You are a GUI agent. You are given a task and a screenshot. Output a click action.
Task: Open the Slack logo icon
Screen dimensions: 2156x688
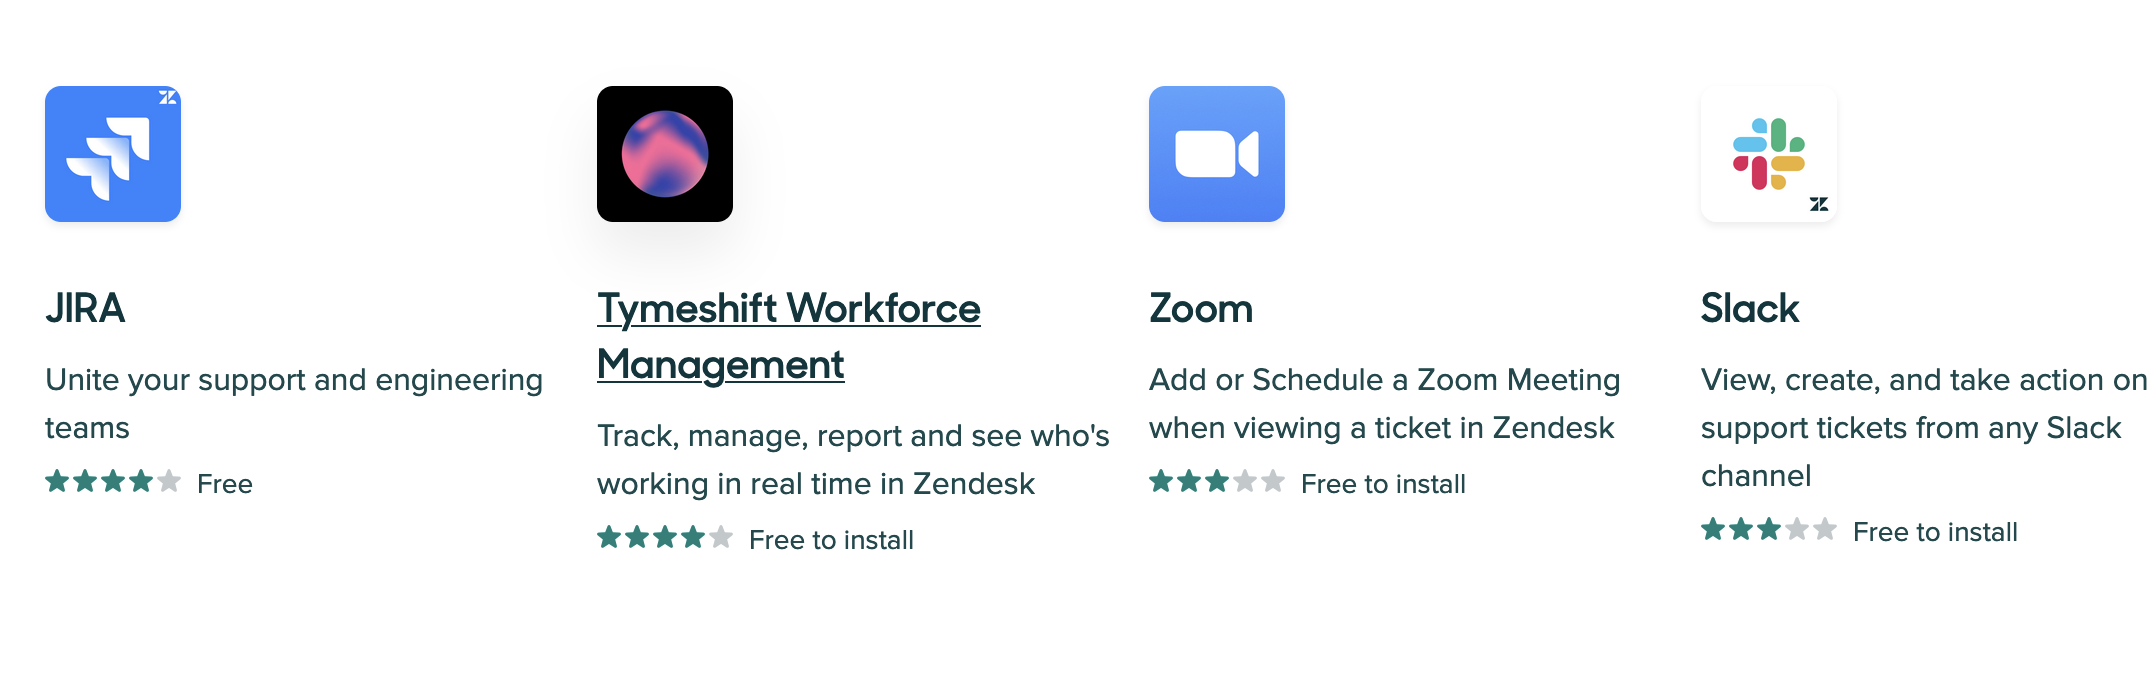(1769, 154)
